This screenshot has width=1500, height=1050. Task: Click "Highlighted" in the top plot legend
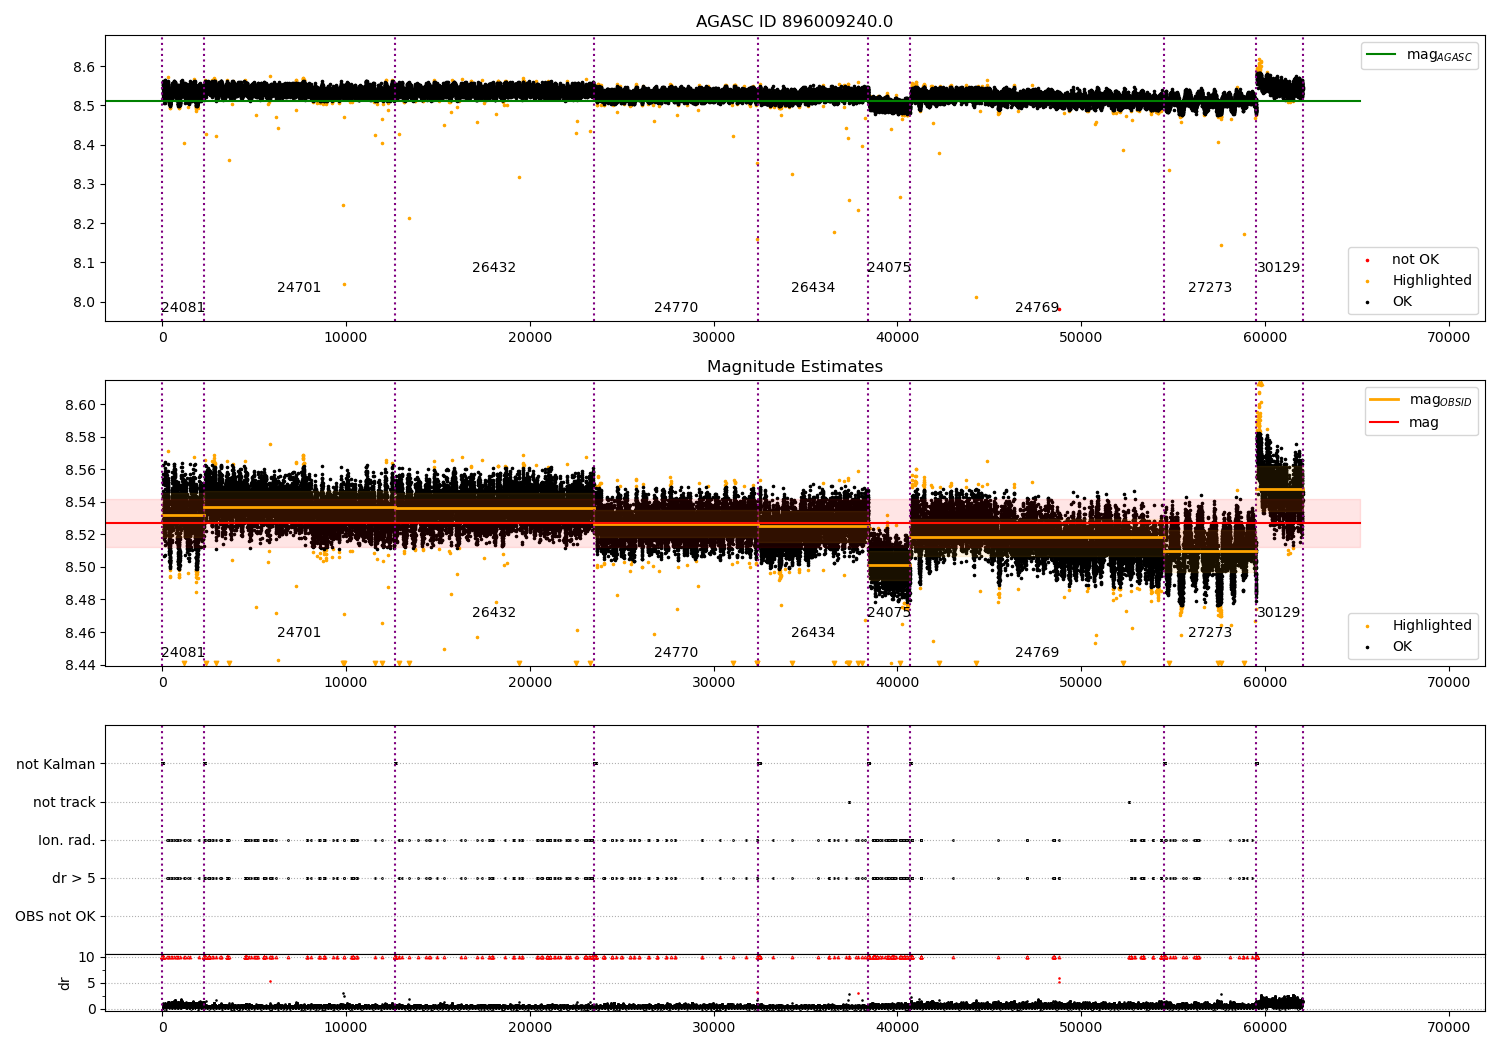click(x=1418, y=281)
